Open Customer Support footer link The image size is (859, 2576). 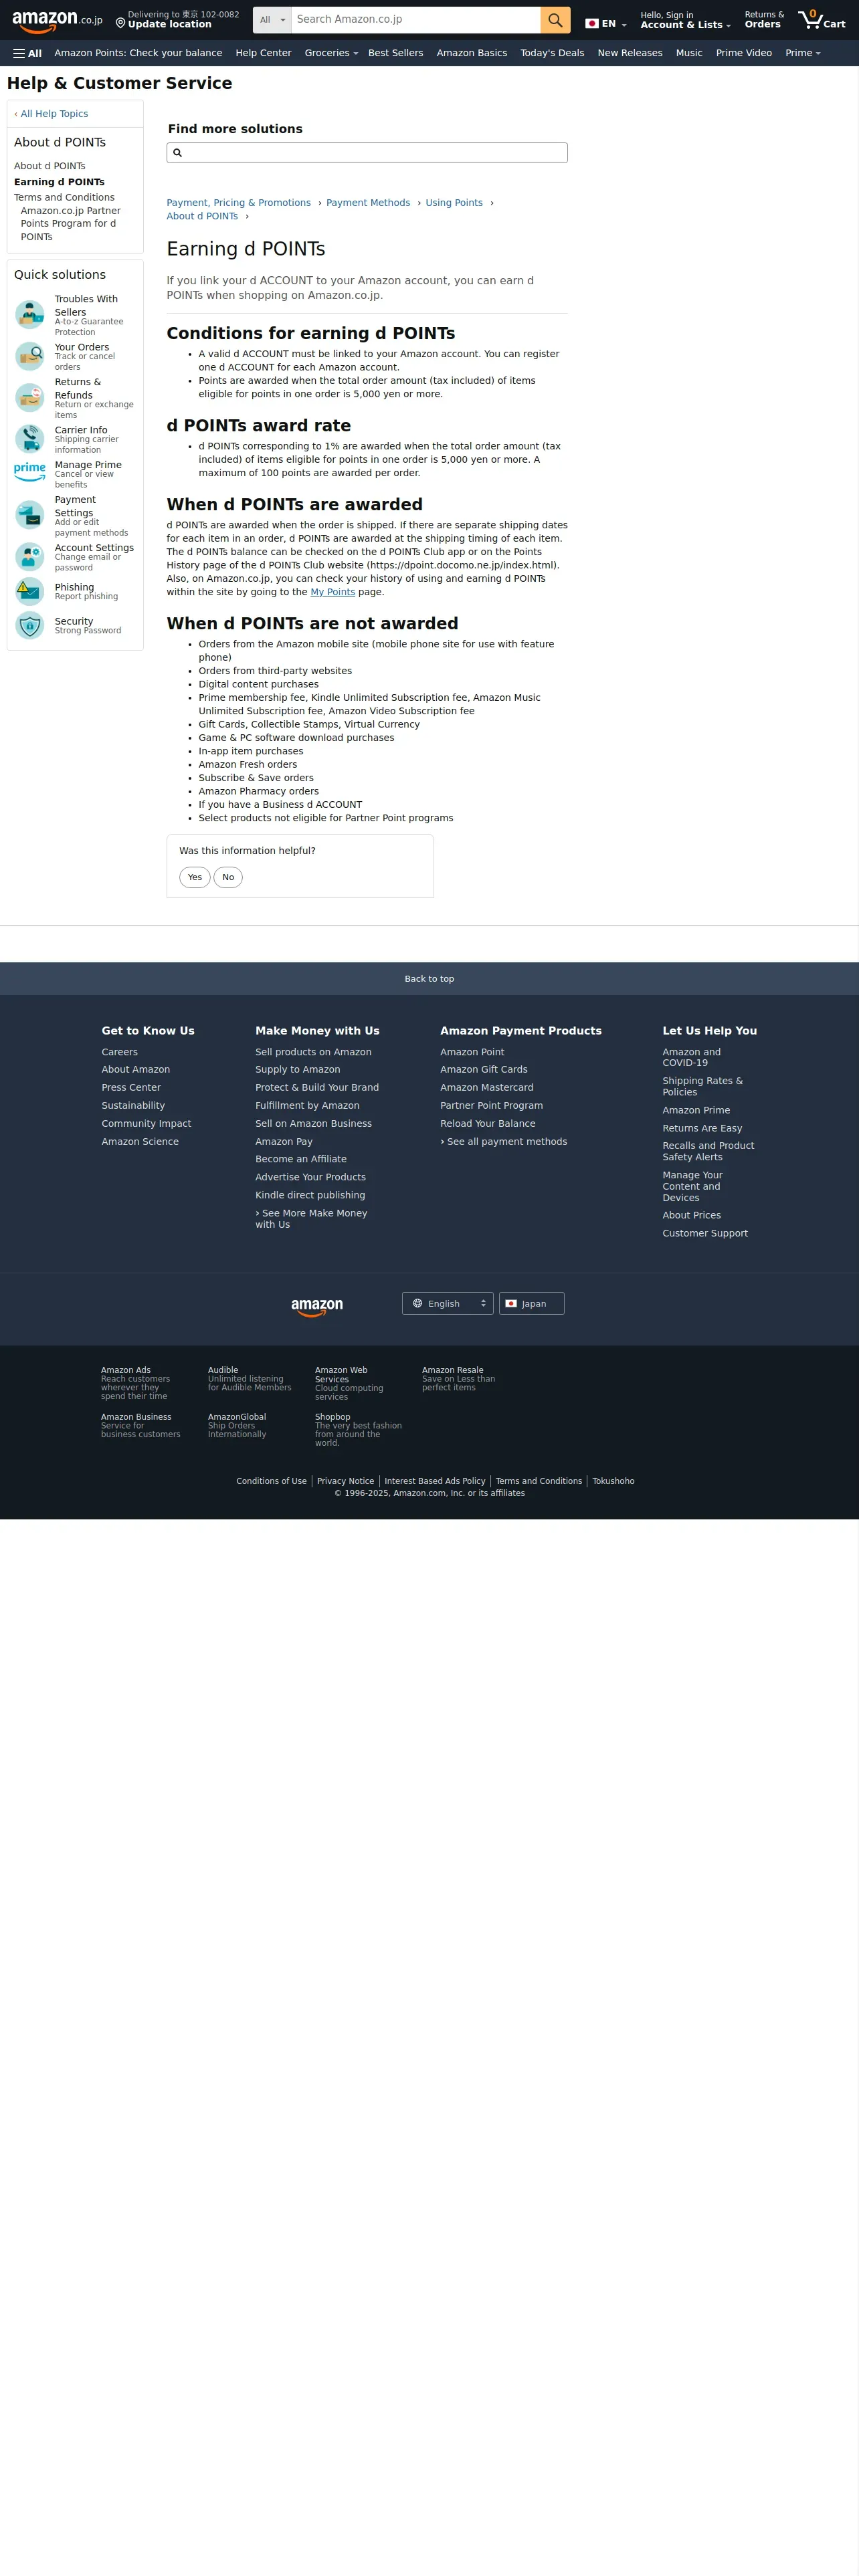coord(705,1234)
